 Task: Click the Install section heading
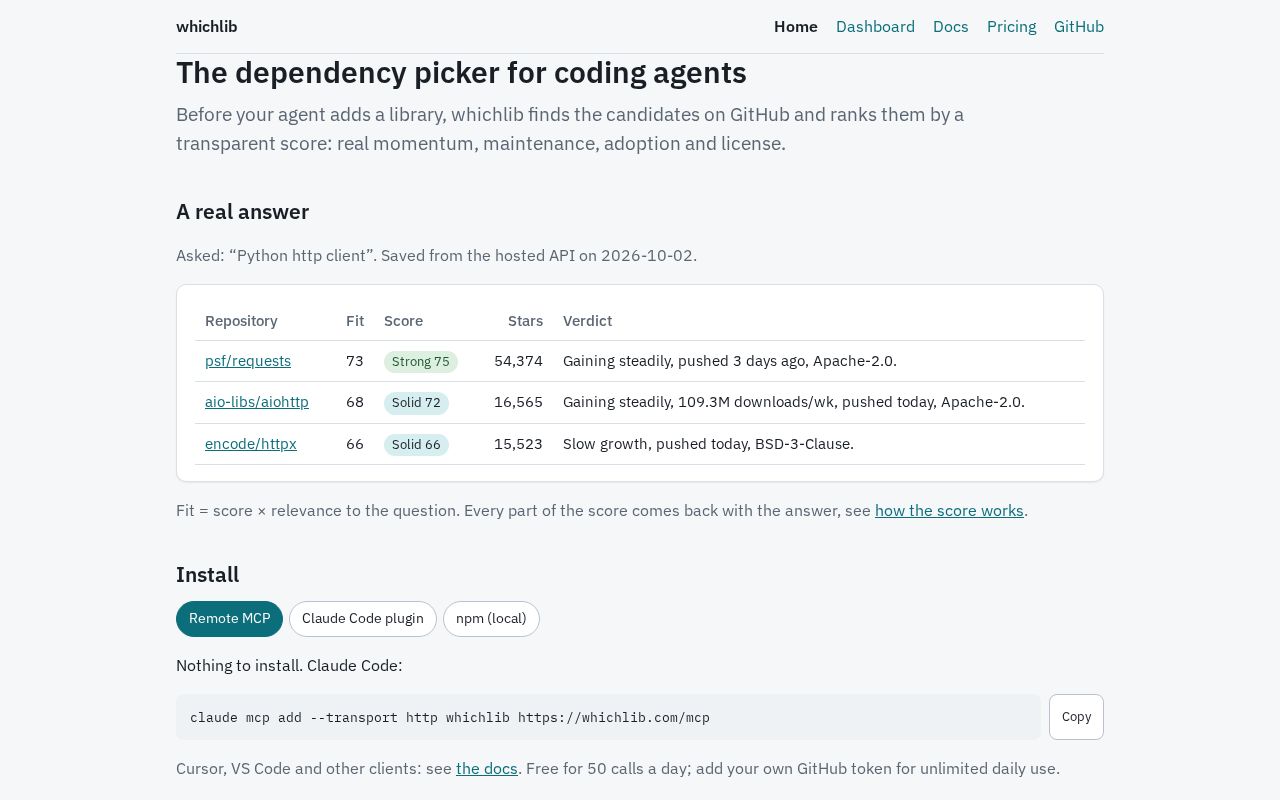(207, 575)
